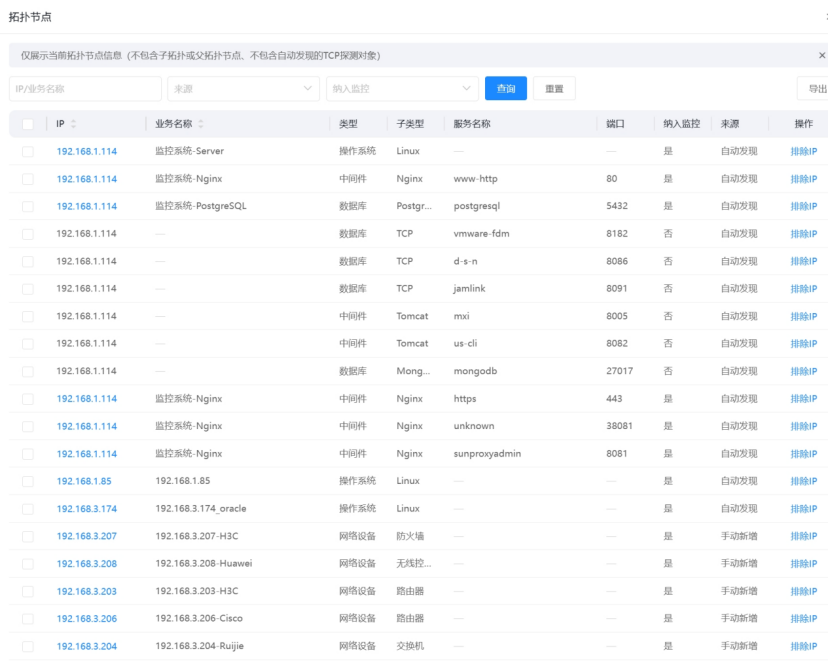
Task: Select the sunproxyadmin service cell
Action: pyautogui.click(x=487, y=453)
